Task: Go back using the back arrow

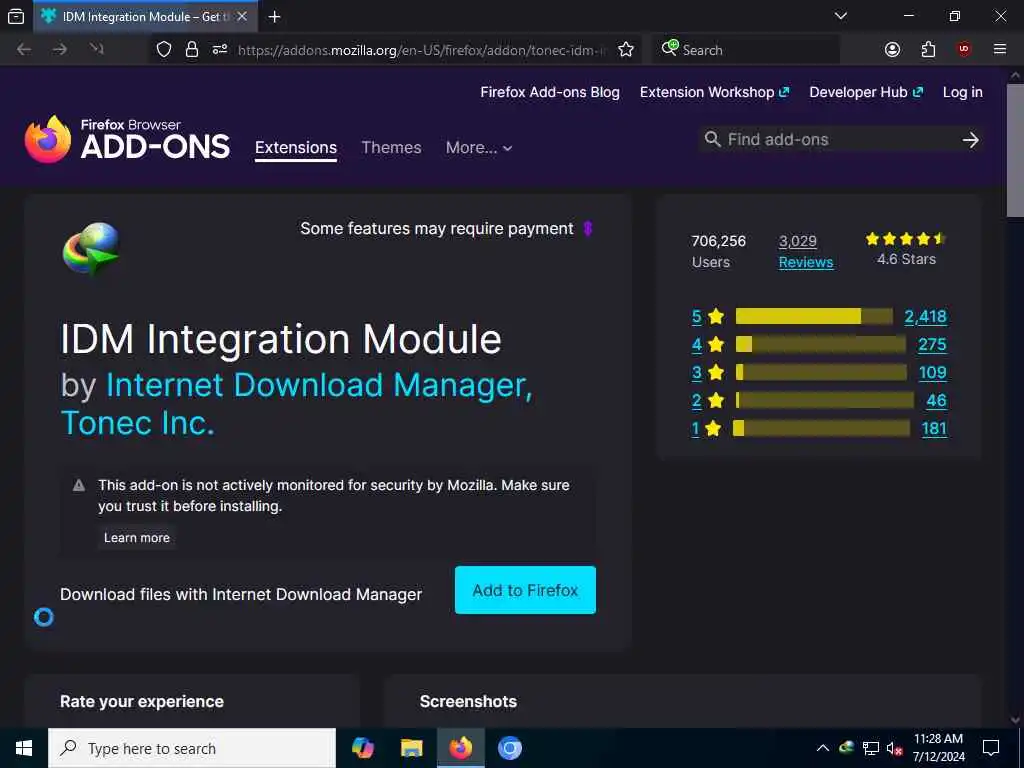Action: [x=24, y=50]
